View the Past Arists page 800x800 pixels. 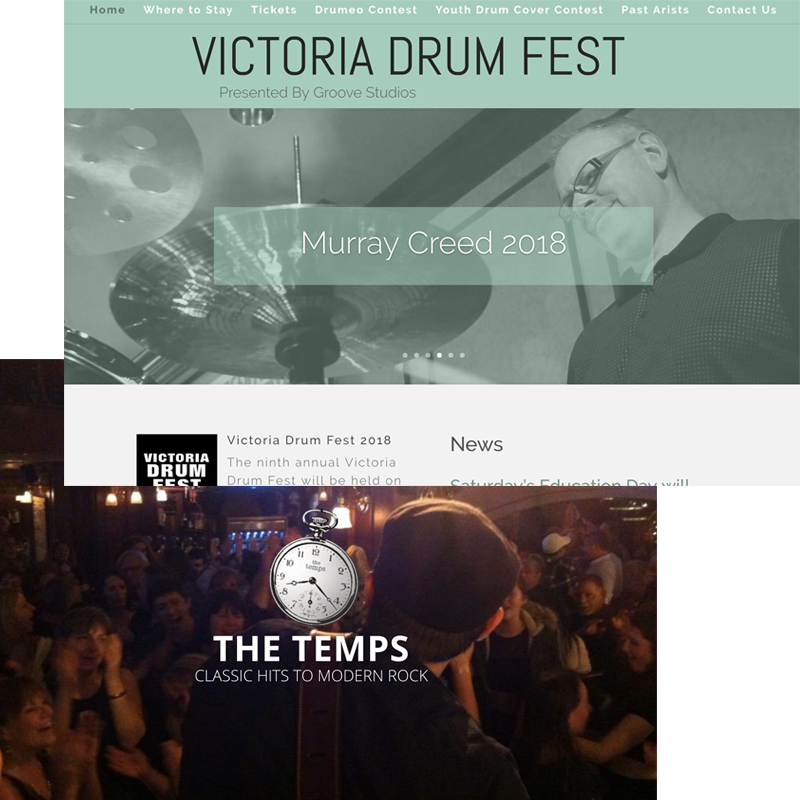(x=655, y=10)
